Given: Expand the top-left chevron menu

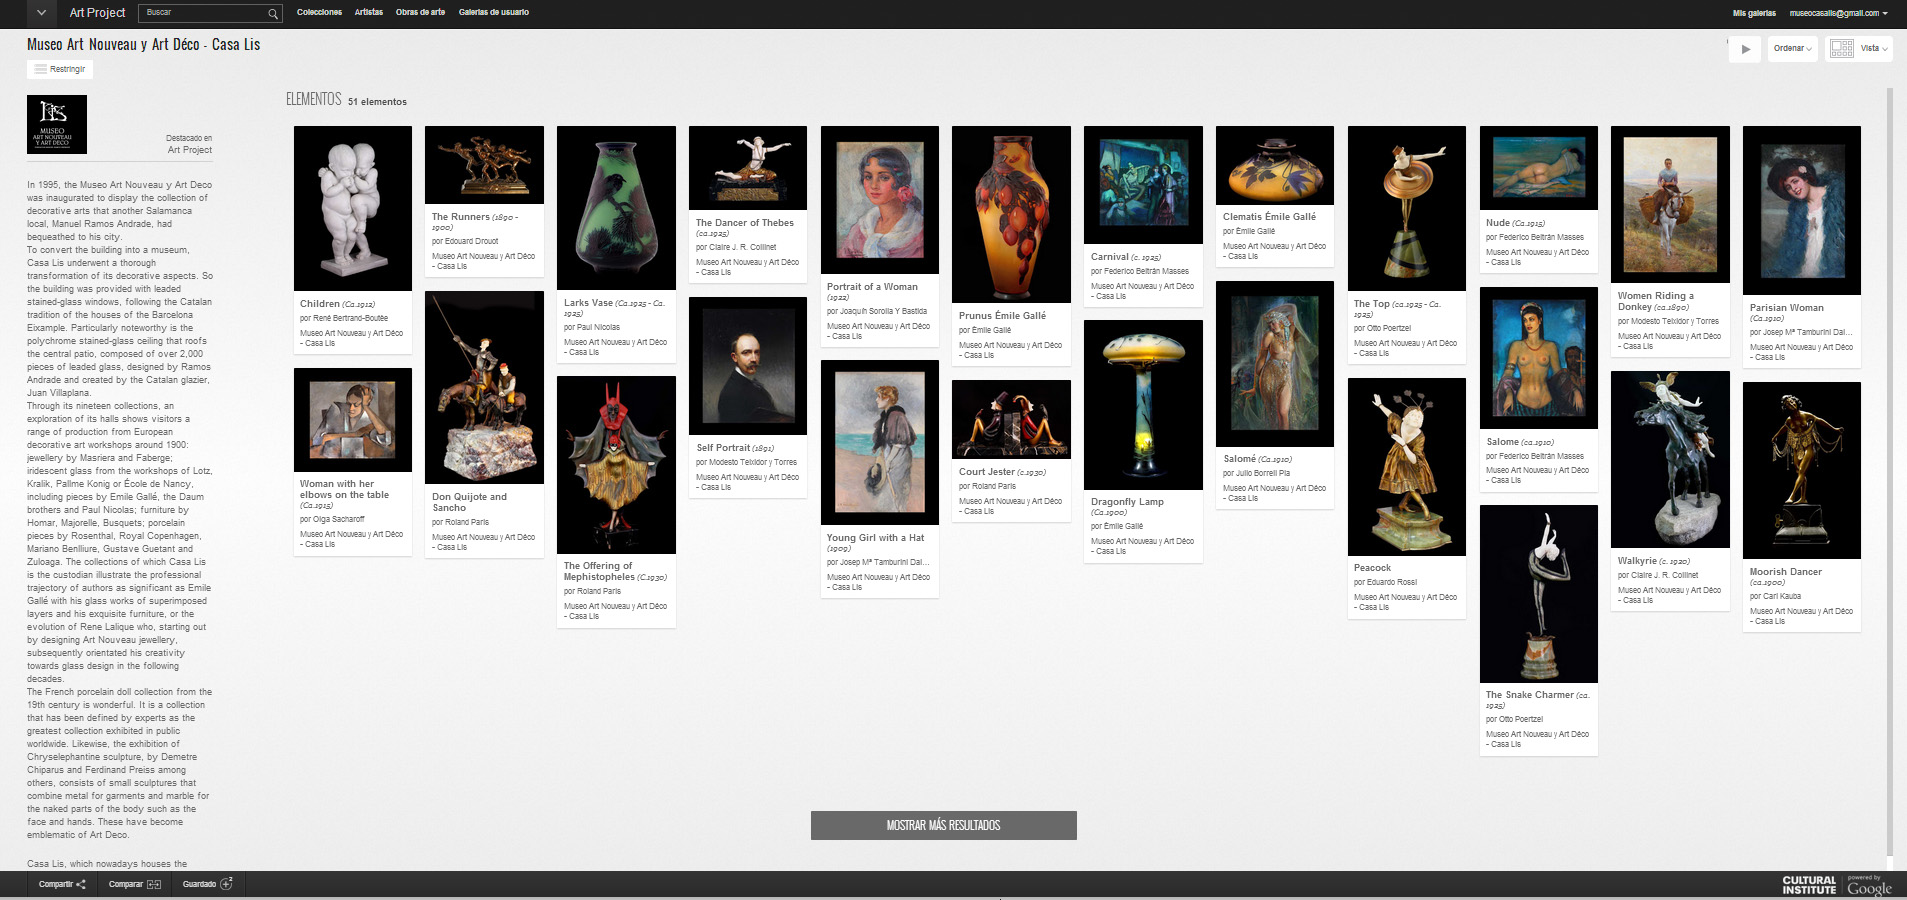Looking at the screenshot, I should click(41, 13).
